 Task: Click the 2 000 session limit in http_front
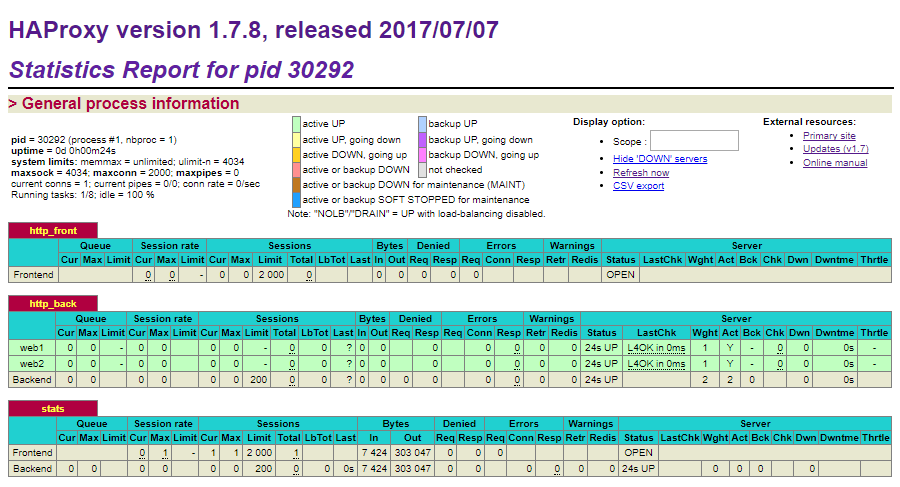tap(271, 275)
